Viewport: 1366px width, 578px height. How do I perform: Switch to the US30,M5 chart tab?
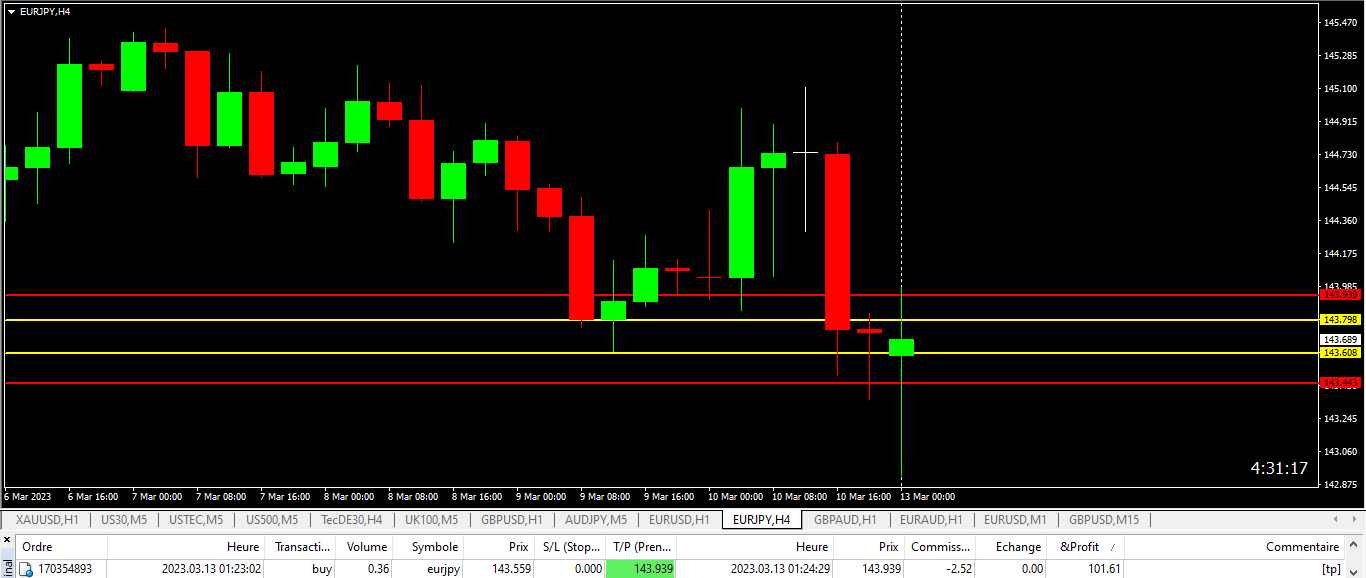124,520
